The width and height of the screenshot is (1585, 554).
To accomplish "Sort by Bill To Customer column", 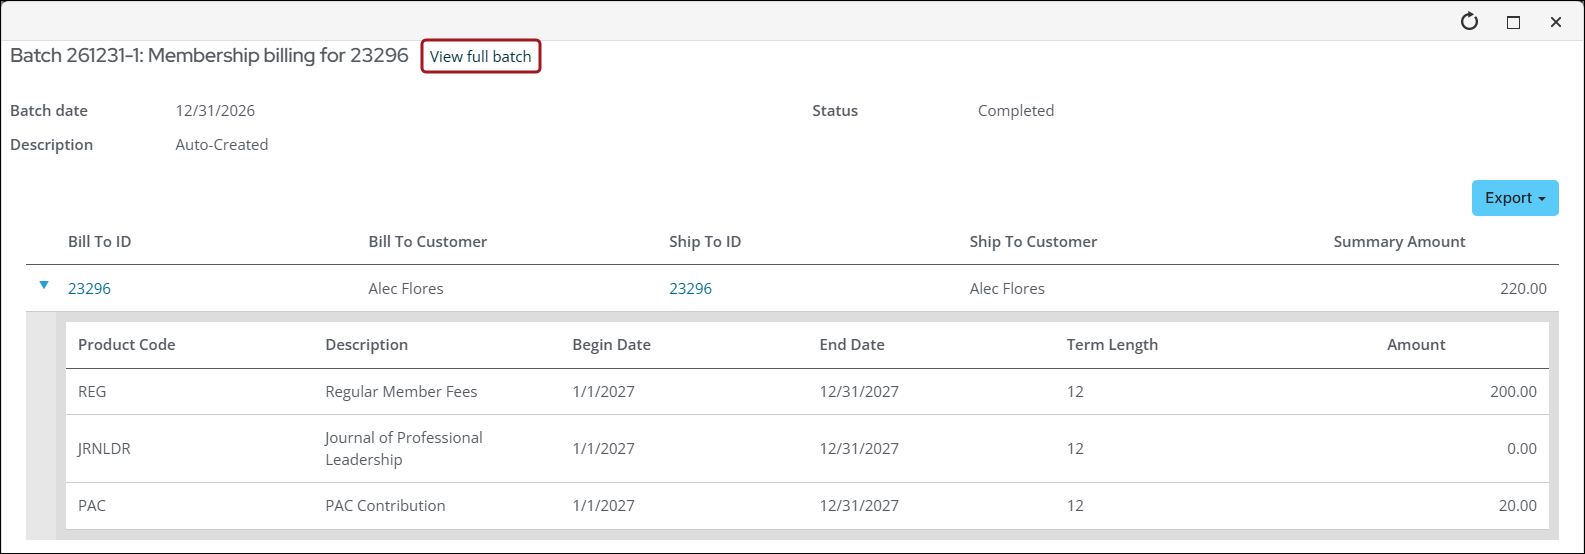I will [427, 242].
